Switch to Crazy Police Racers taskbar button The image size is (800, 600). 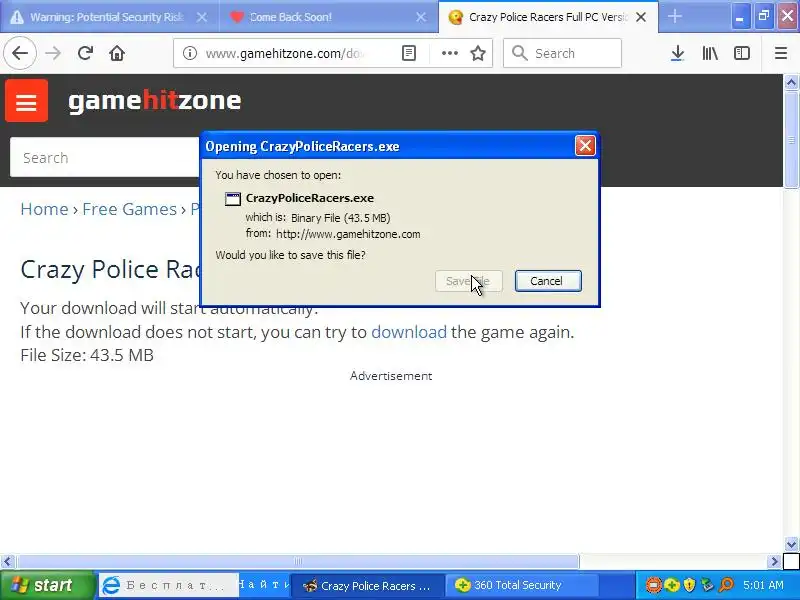pyautogui.click(x=366, y=585)
